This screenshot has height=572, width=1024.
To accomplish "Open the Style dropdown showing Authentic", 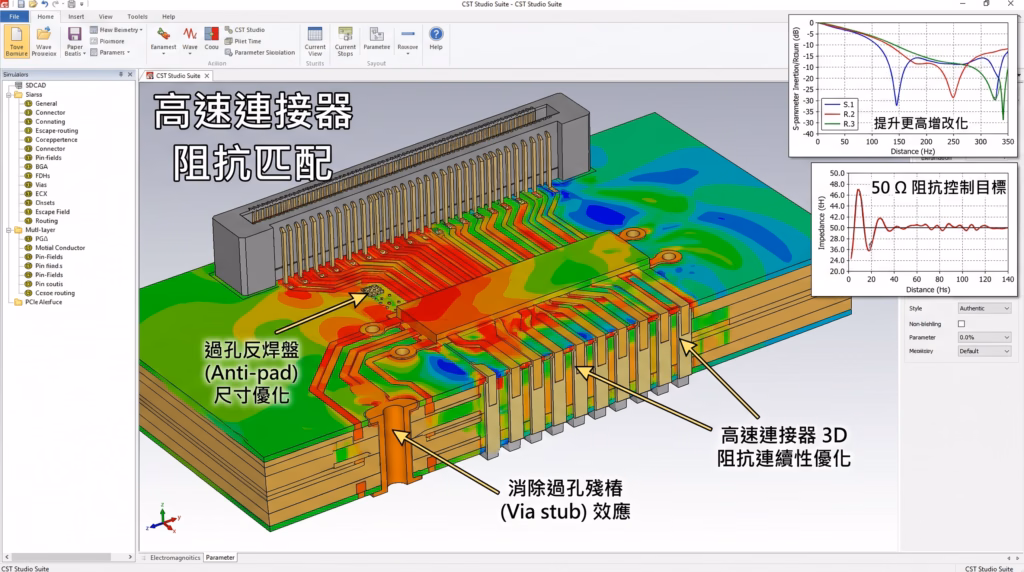I will (x=984, y=308).
